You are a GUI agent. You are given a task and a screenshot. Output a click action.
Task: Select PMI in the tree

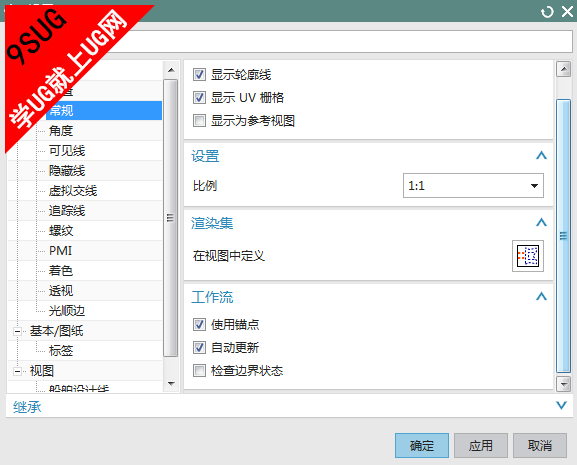coord(60,251)
